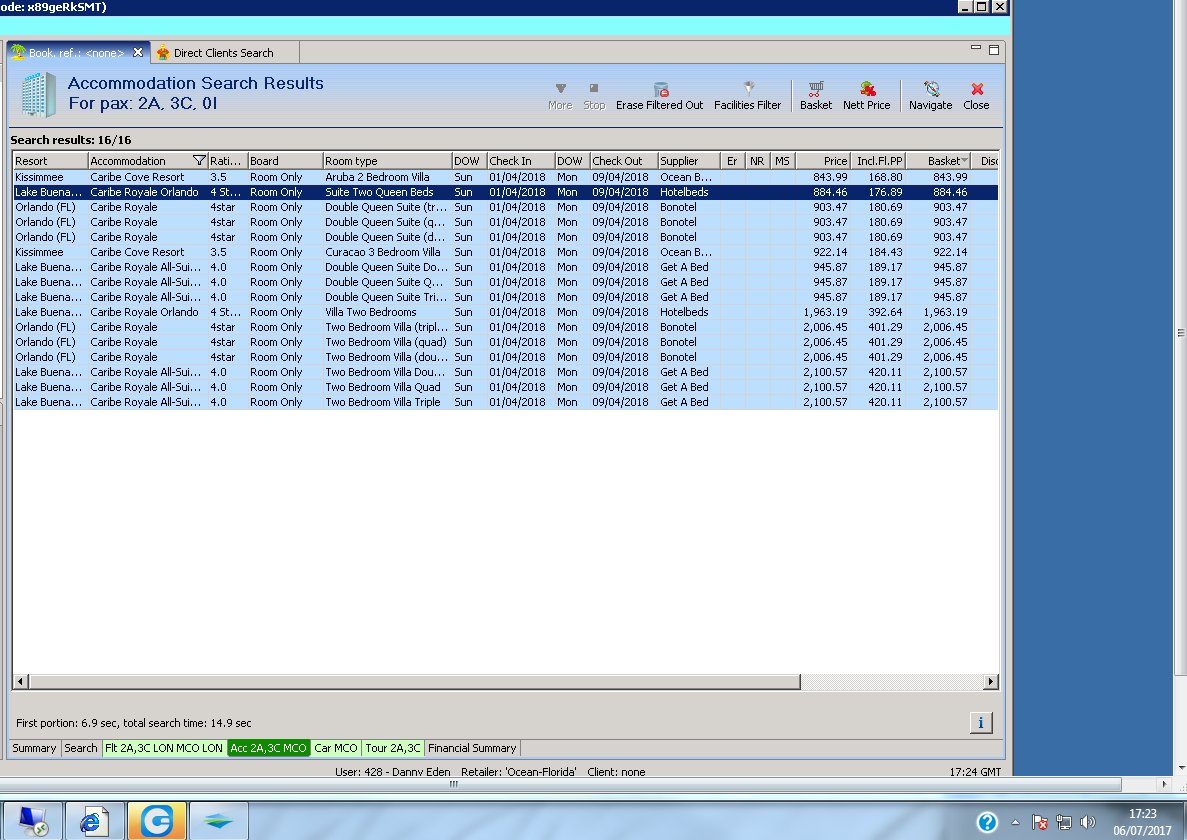This screenshot has width=1187, height=840.
Task: Minimize the results panel view
Action: [x=976, y=49]
